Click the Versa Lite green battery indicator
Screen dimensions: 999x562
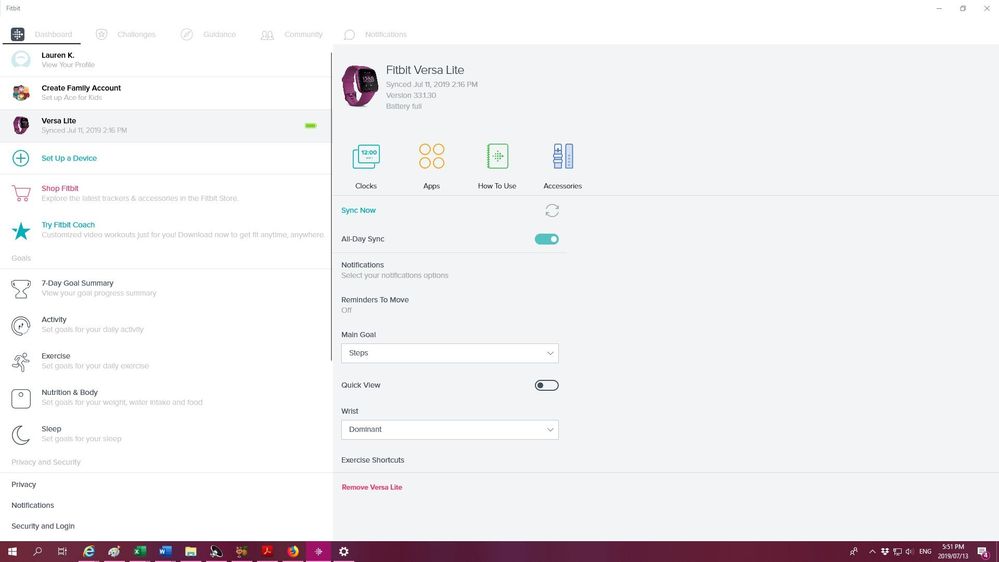[x=310, y=126]
